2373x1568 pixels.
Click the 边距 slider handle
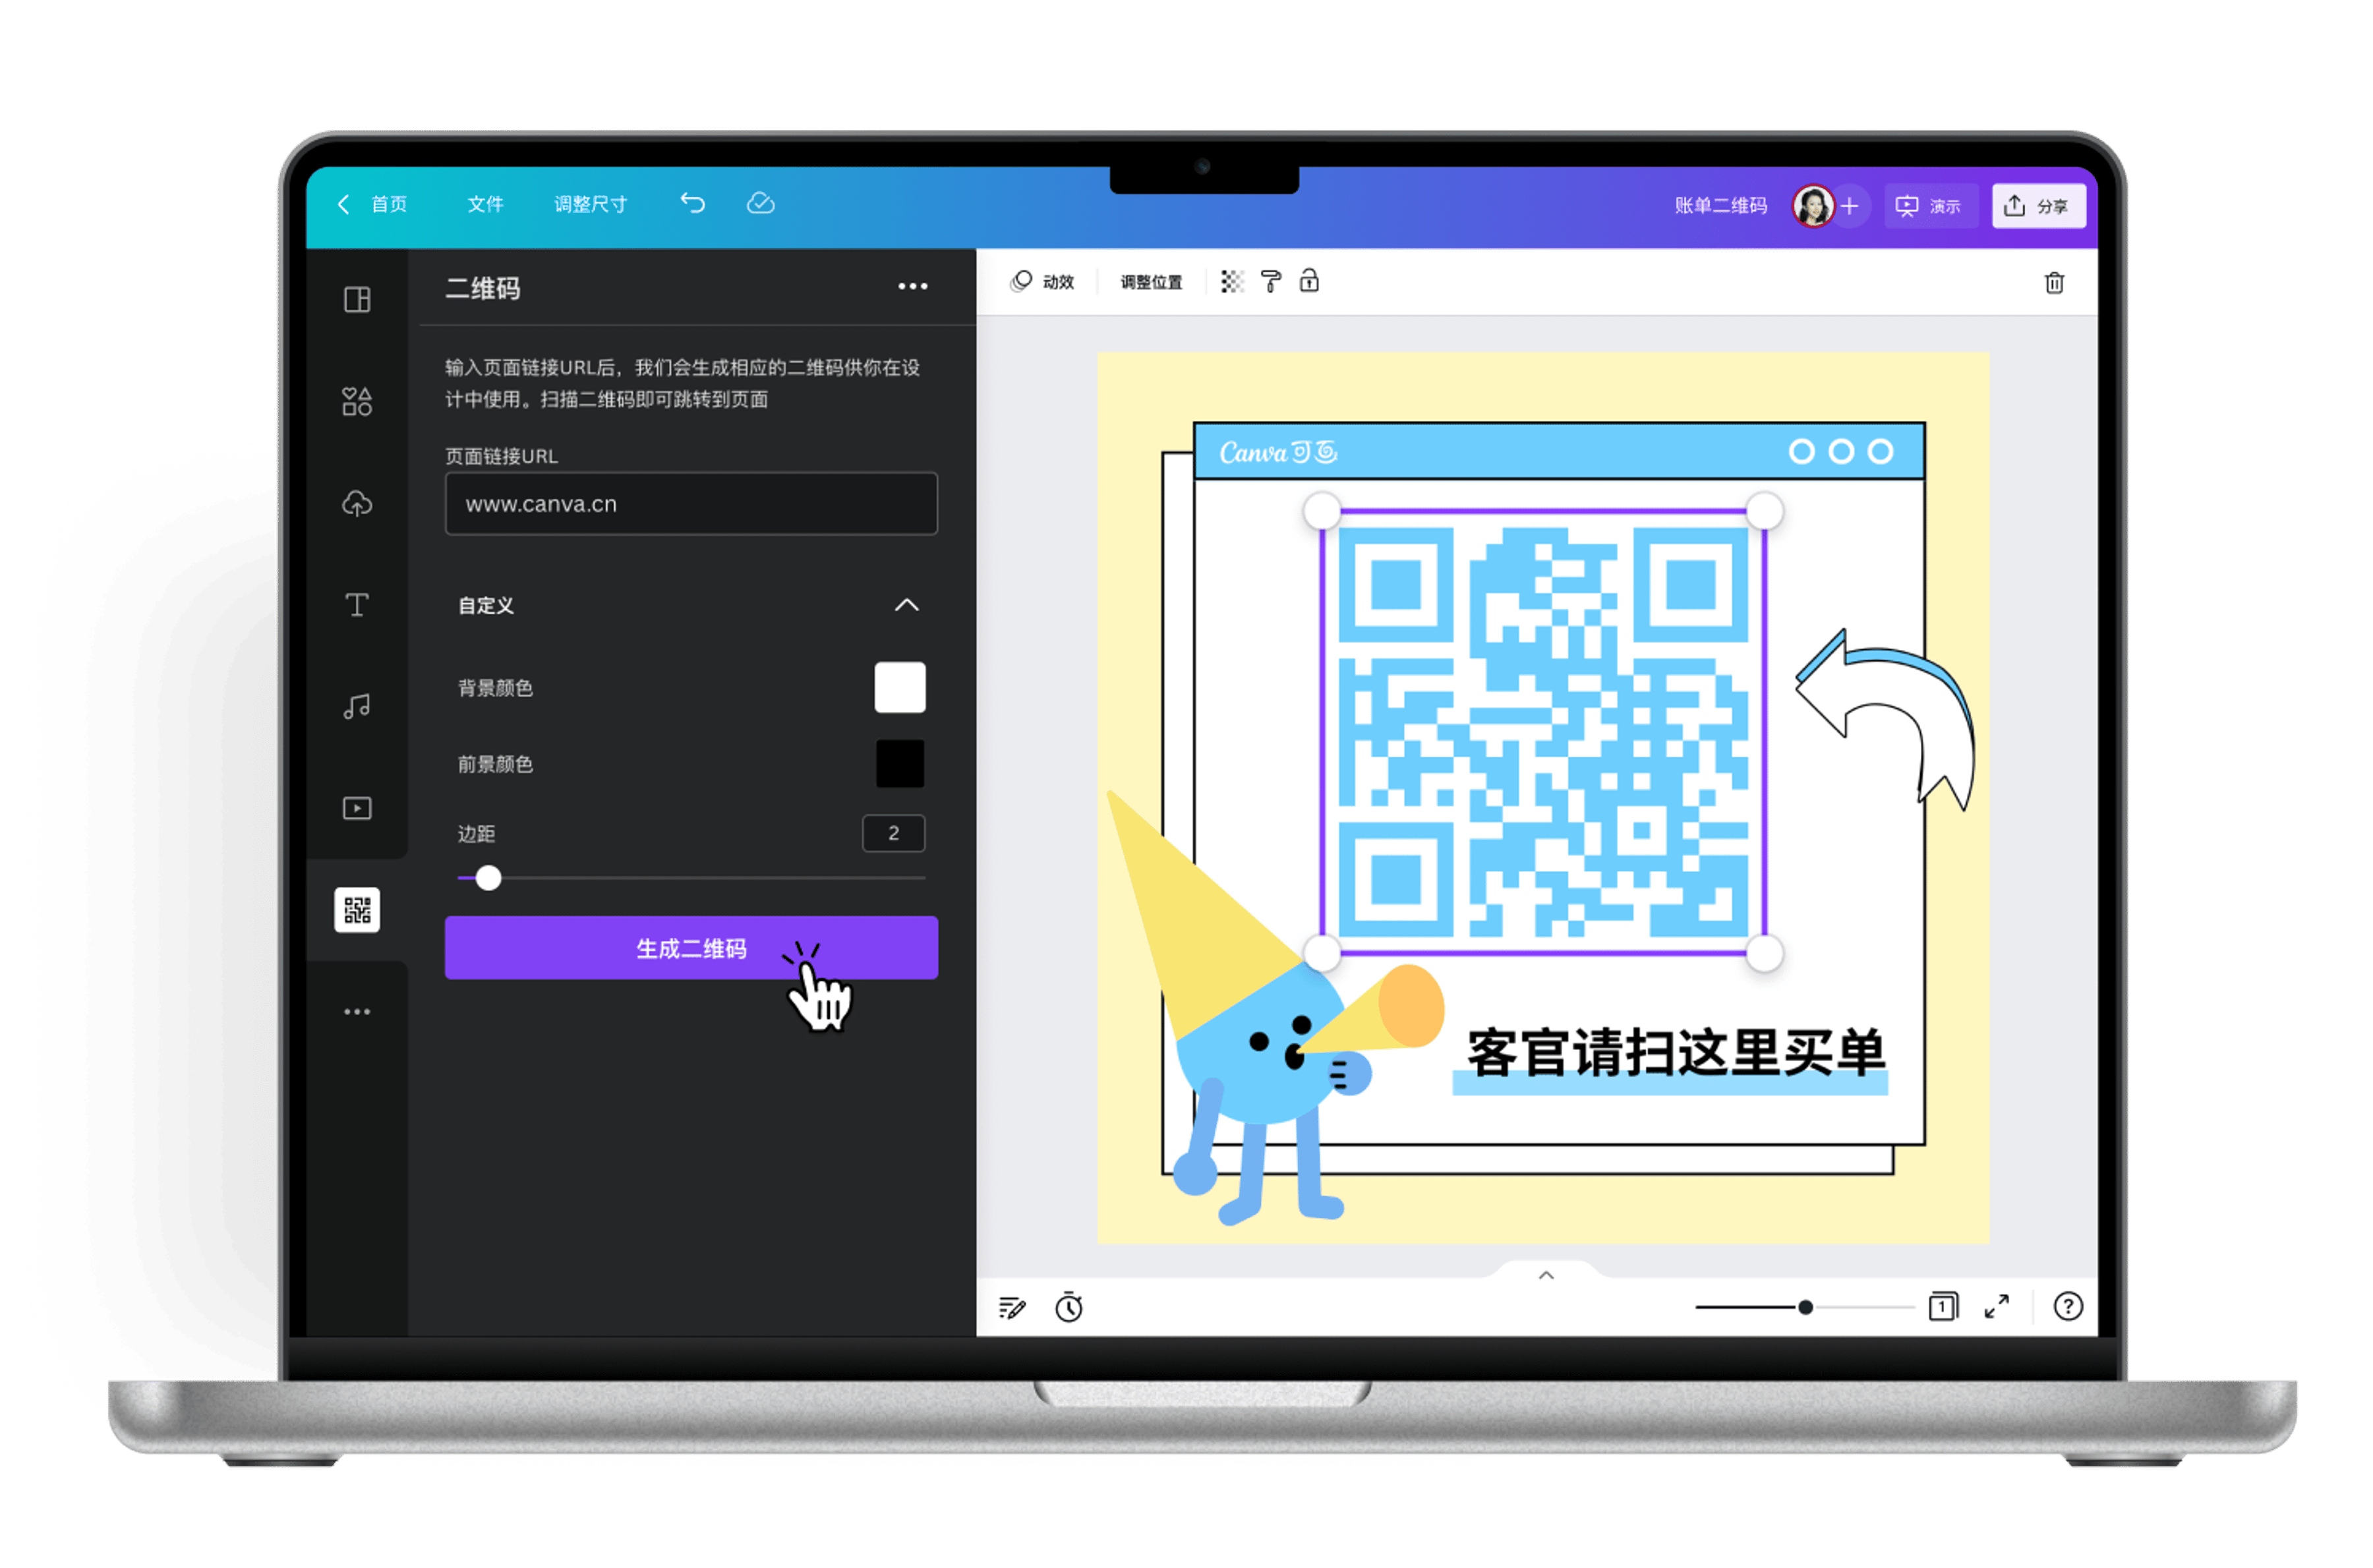click(488, 878)
